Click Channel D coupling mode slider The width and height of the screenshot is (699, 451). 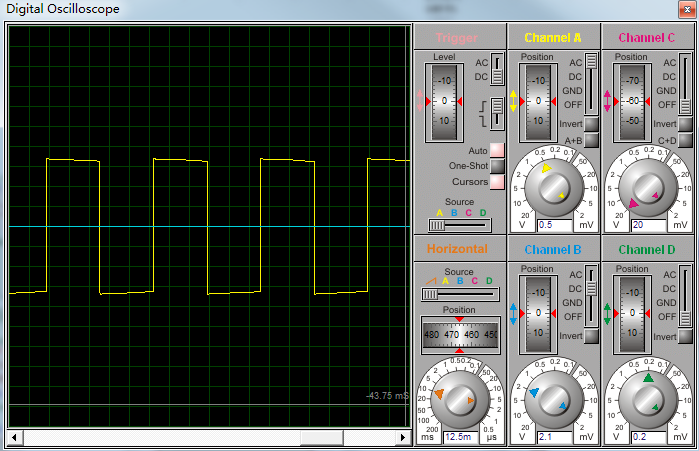pyautogui.click(x=685, y=296)
